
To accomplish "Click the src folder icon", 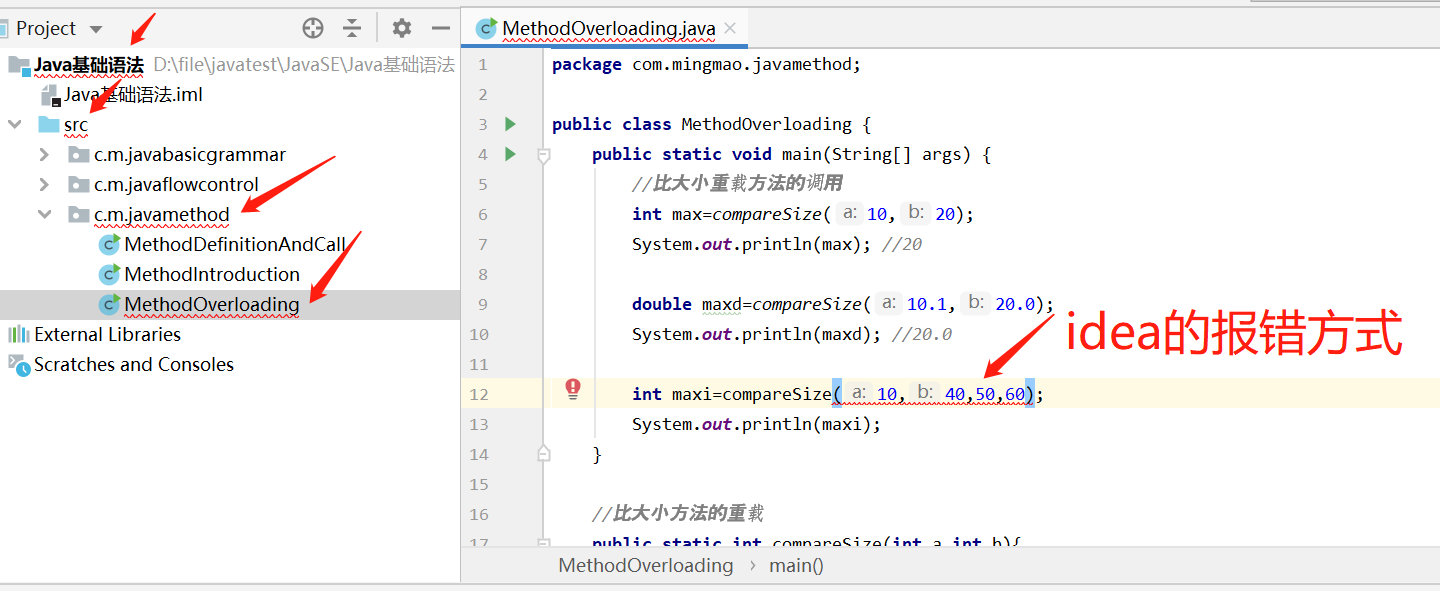I will point(49,125).
